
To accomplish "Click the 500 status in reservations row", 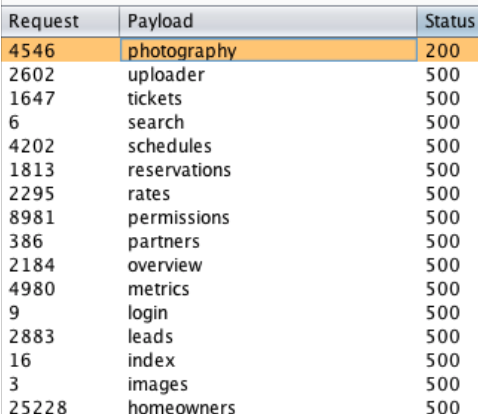I will click(443, 170).
